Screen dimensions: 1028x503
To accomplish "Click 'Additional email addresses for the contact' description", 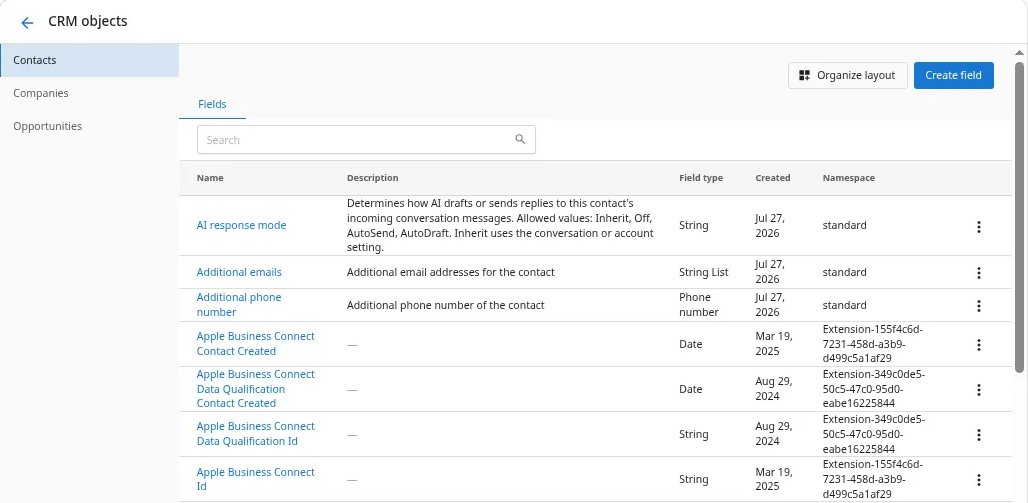I will point(450,272).
